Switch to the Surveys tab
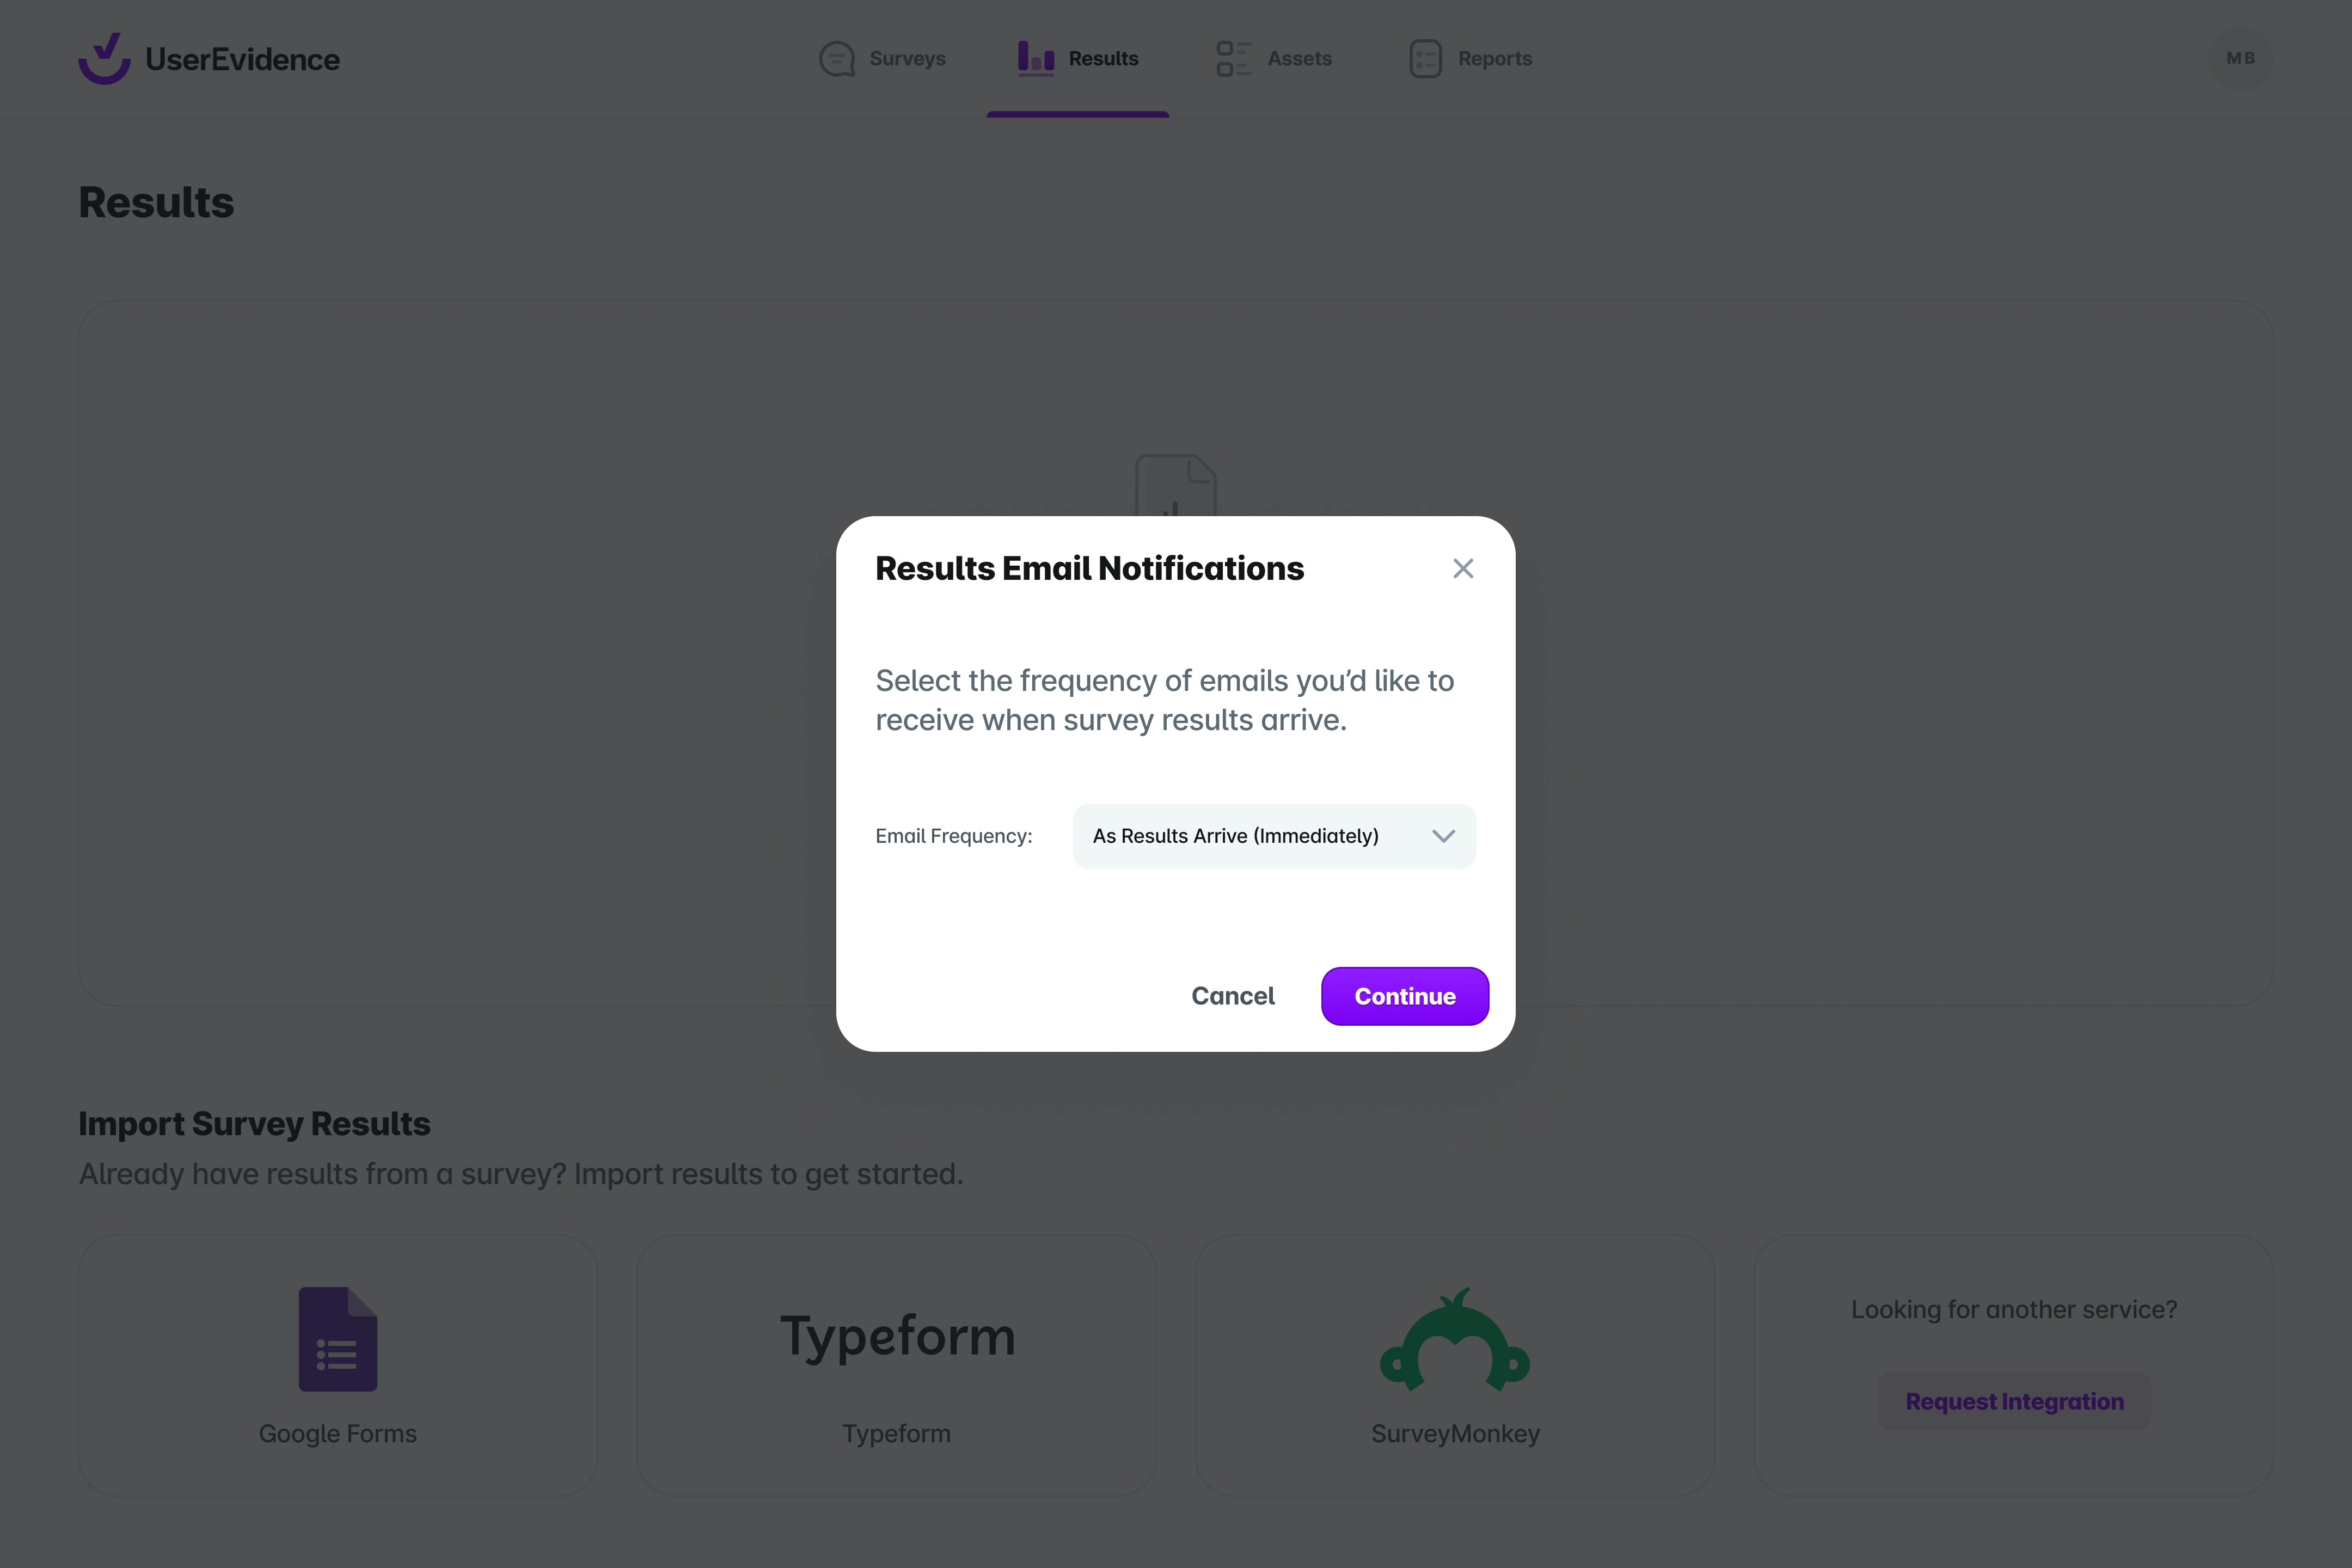 coord(906,59)
